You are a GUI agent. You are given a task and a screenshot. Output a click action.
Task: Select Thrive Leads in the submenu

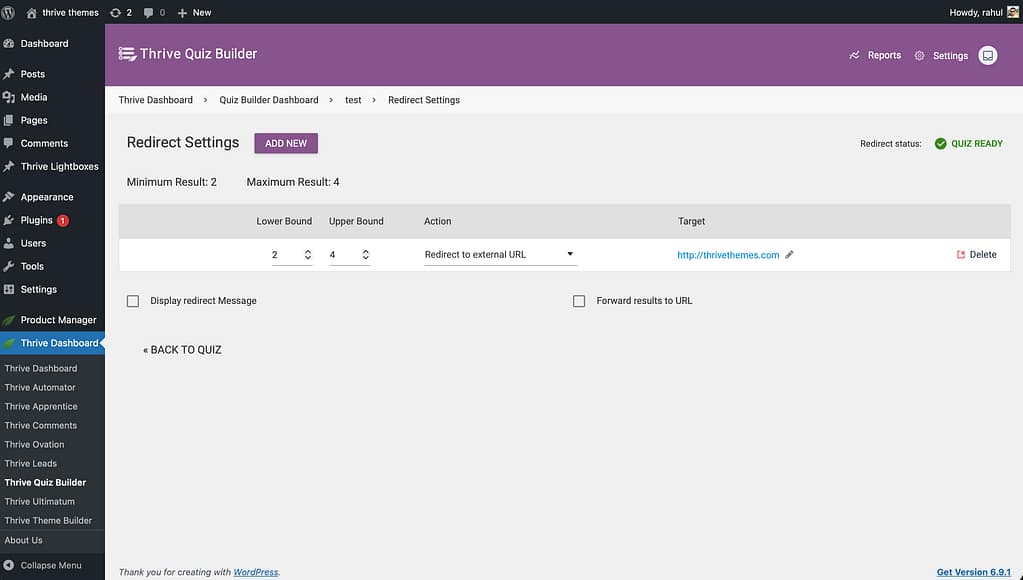31,463
